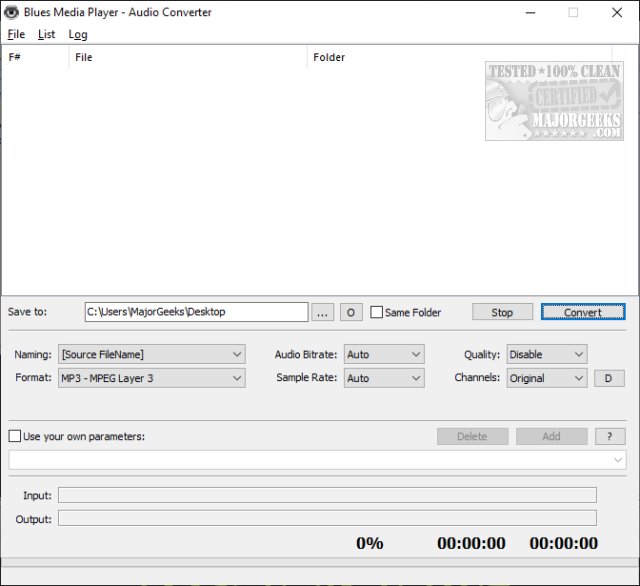Image resolution: width=640 pixels, height=586 pixels.
Task: Open the Format dropdown showing MP3
Action: tap(151, 378)
